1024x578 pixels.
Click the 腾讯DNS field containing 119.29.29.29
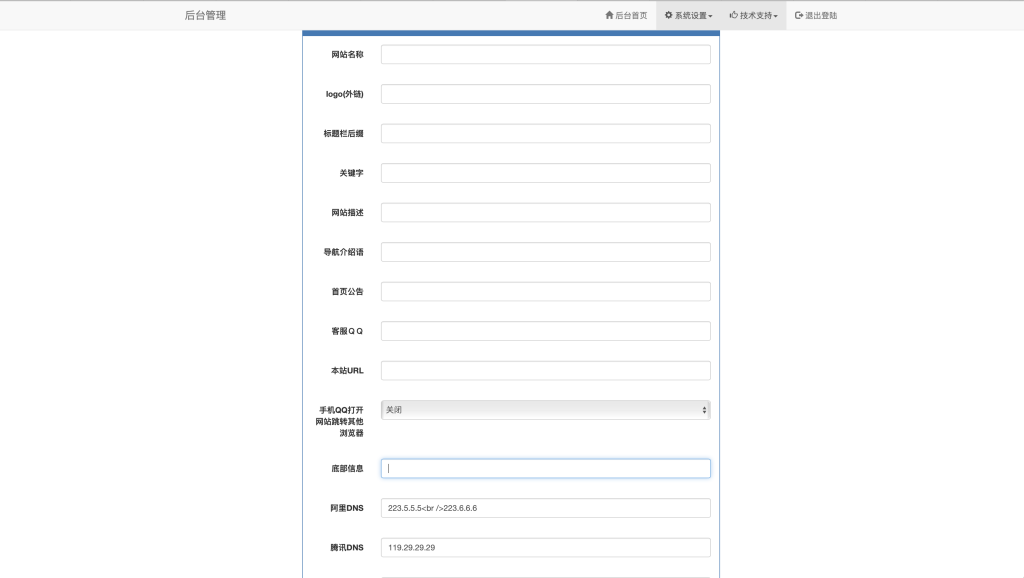[x=545, y=547]
